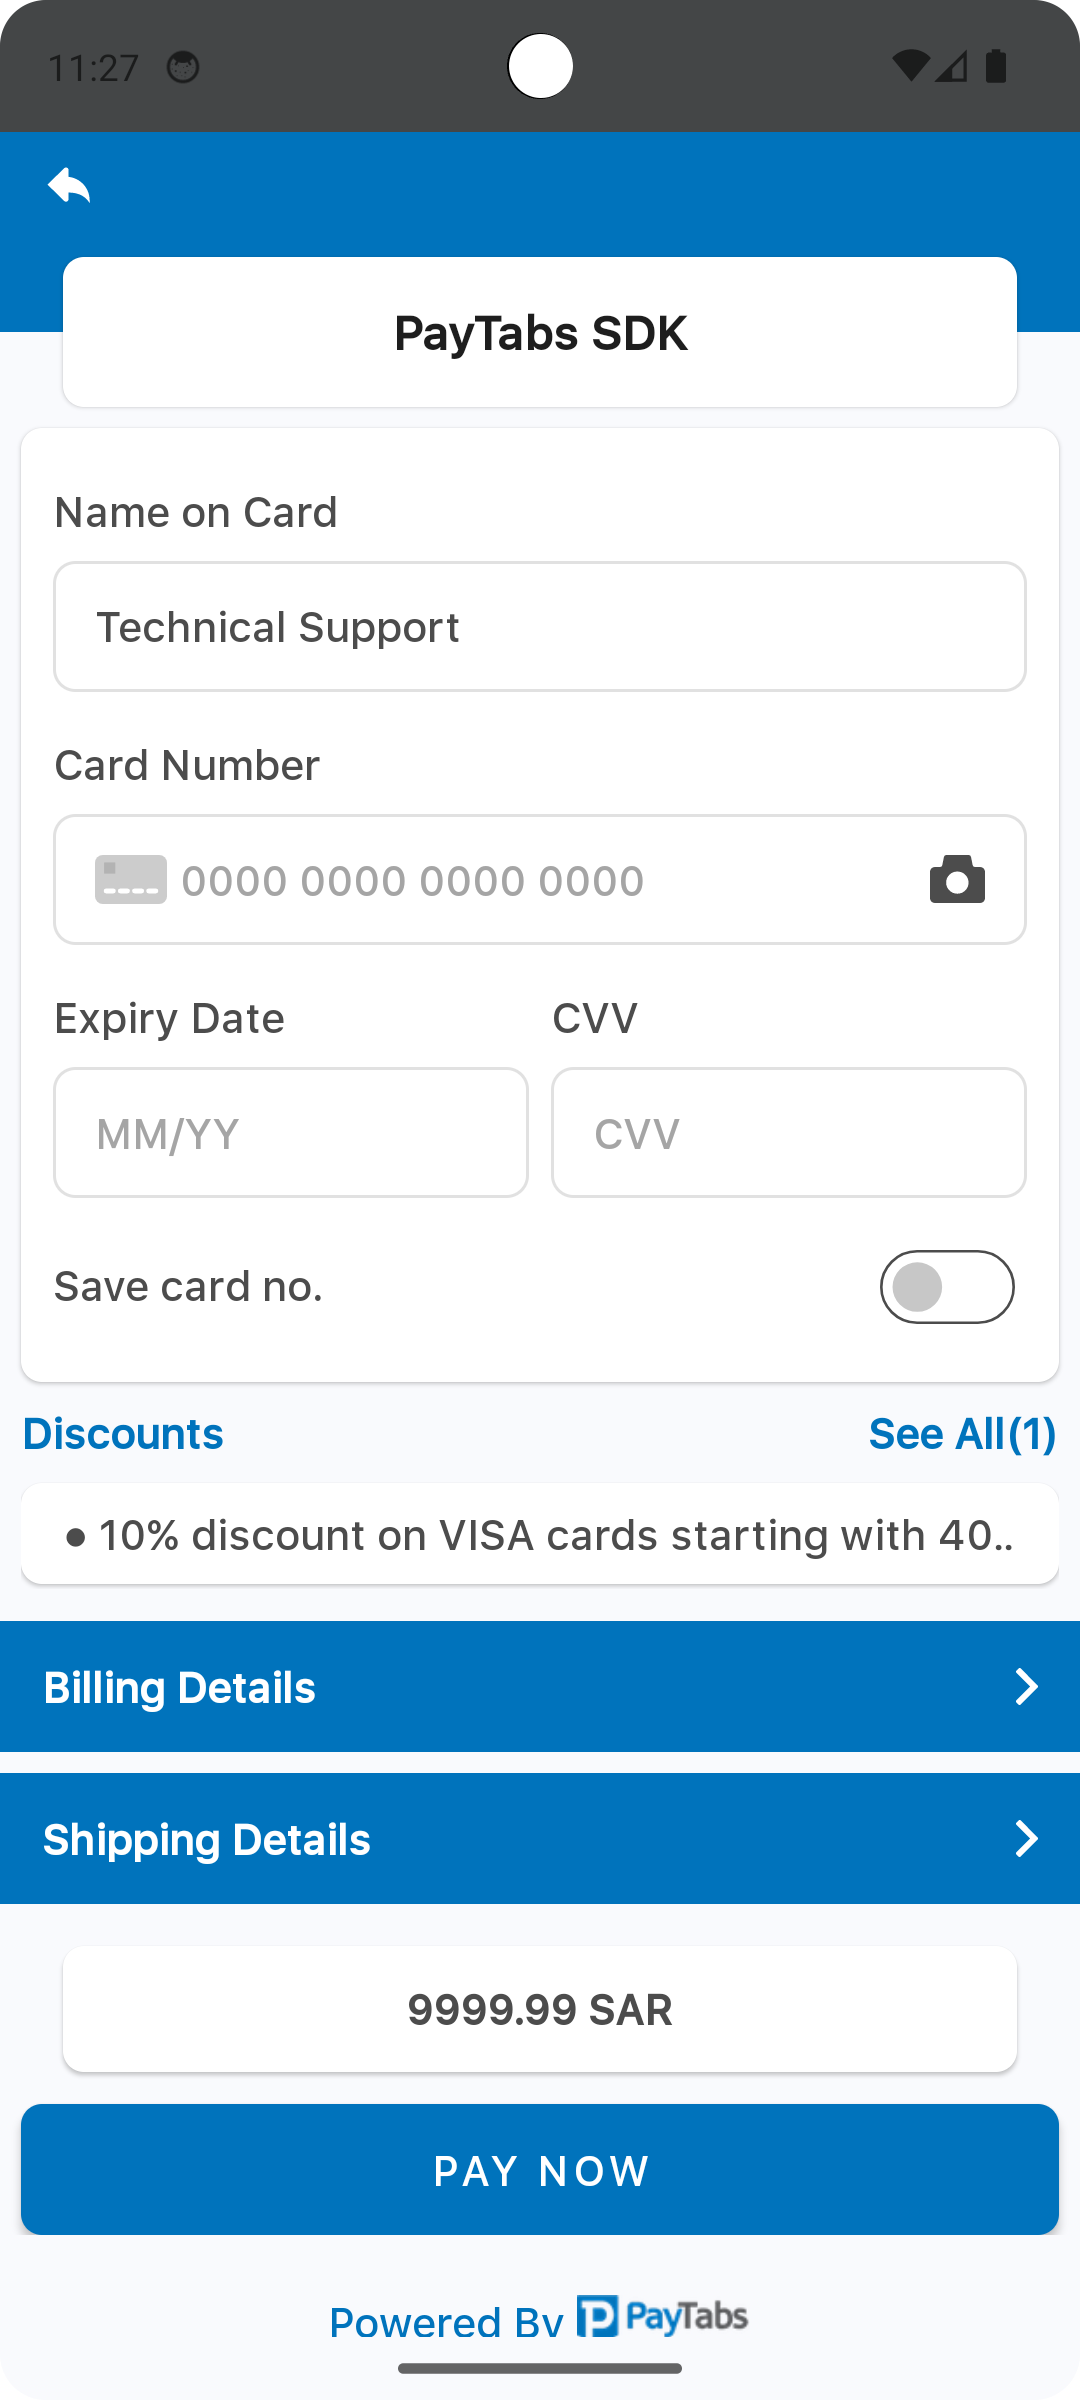Viewport: 1080px width, 2400px height.
Task: Tap the MM/YY expiry date field
Action: pyautogui.click(x=291, y=1133)
